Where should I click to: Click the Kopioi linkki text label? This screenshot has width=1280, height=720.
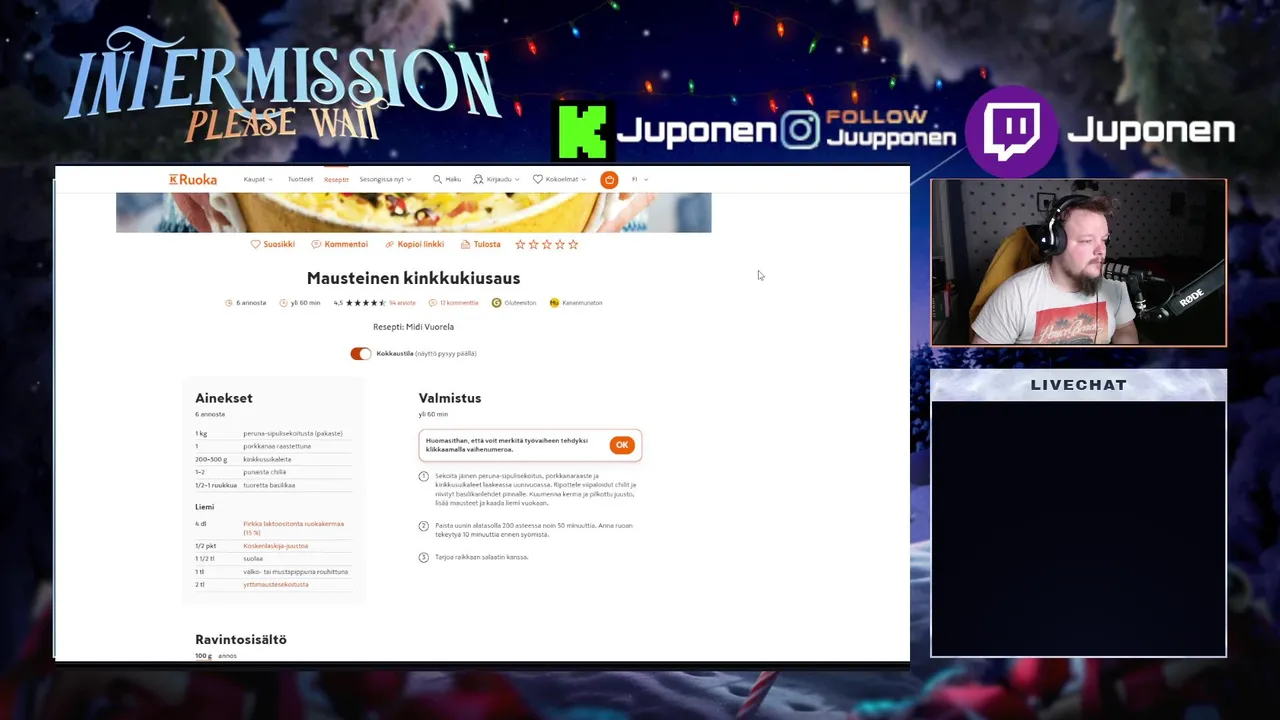pos(420,244)
